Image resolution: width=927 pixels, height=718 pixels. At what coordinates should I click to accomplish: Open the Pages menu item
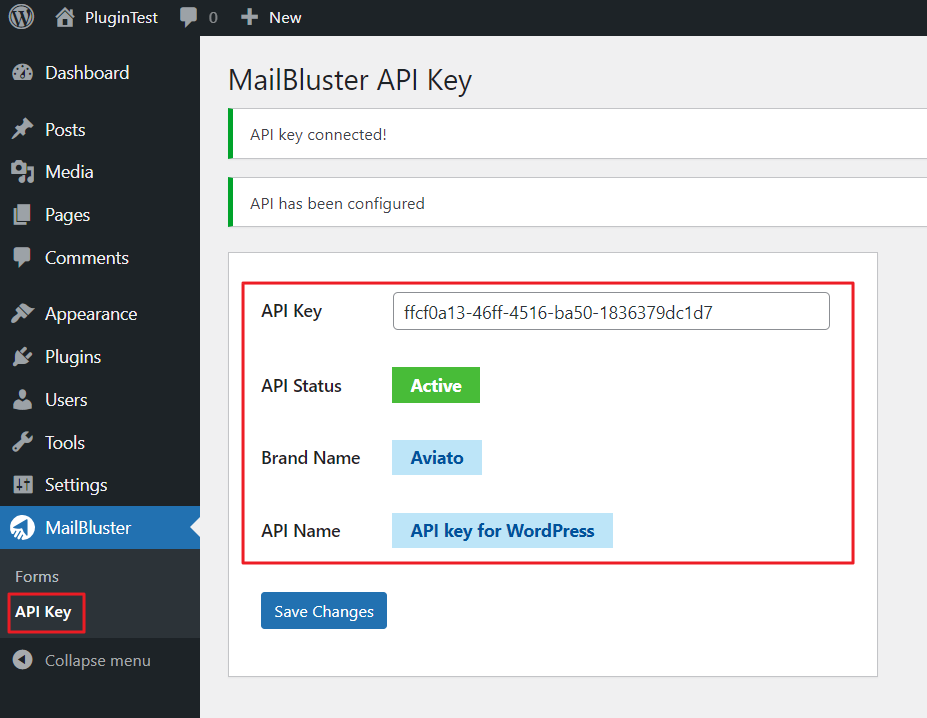[x=67, y=215]
